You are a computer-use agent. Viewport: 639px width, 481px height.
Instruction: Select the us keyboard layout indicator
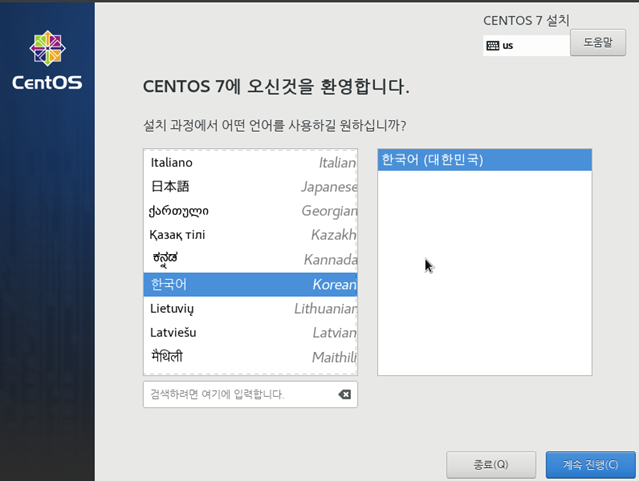pos(527,46)
